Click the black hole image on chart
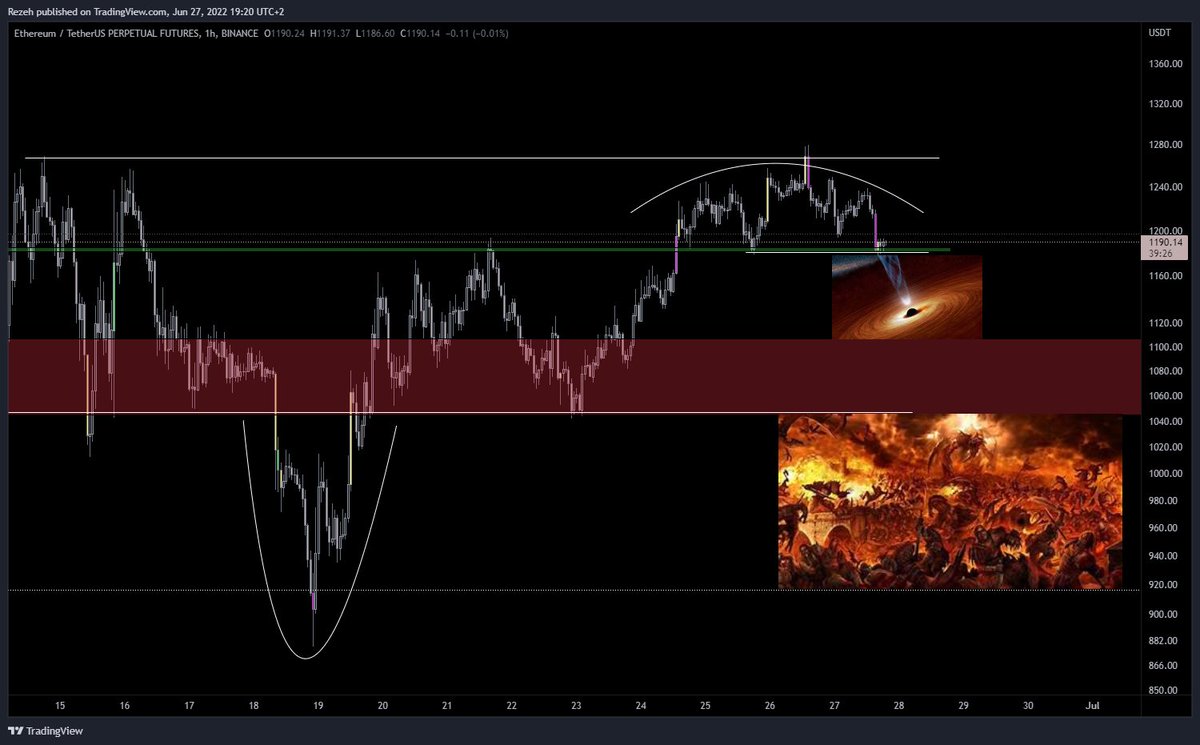This screenshot has height=745, width=1200. tap(907, 297)
